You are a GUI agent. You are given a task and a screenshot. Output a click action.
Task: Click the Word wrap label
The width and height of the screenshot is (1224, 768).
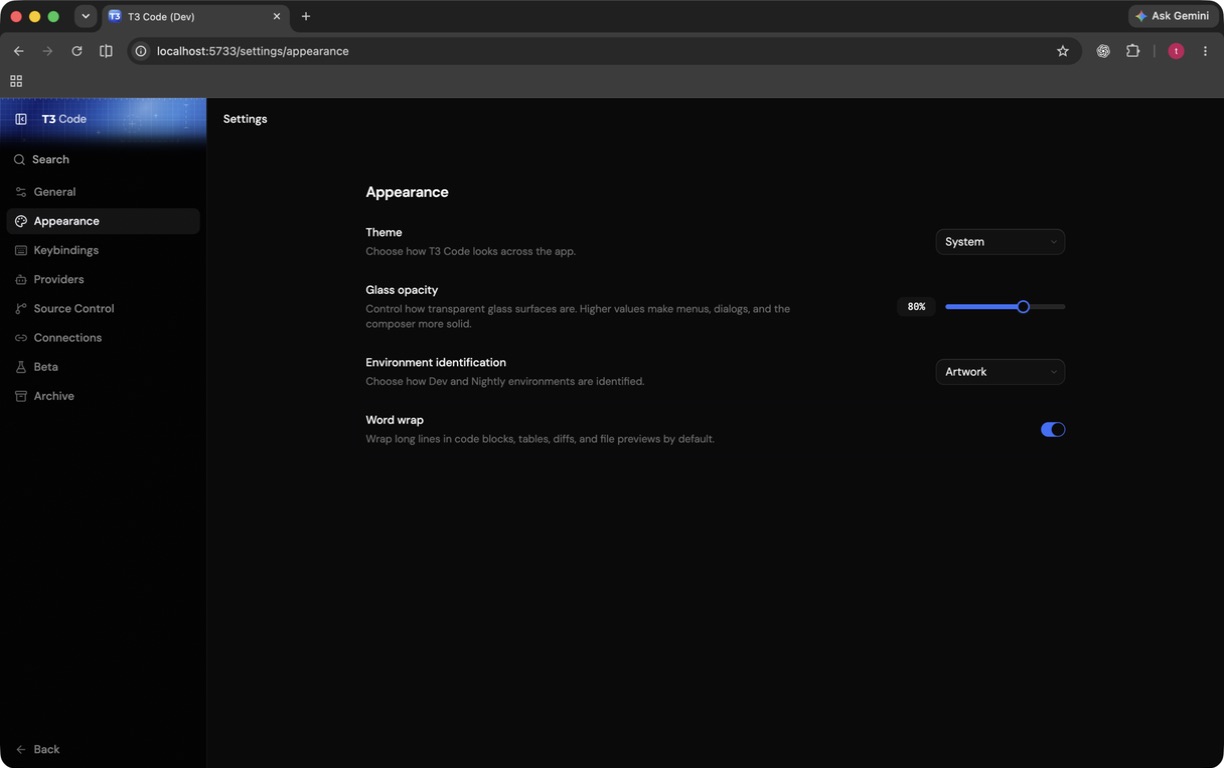395,420
